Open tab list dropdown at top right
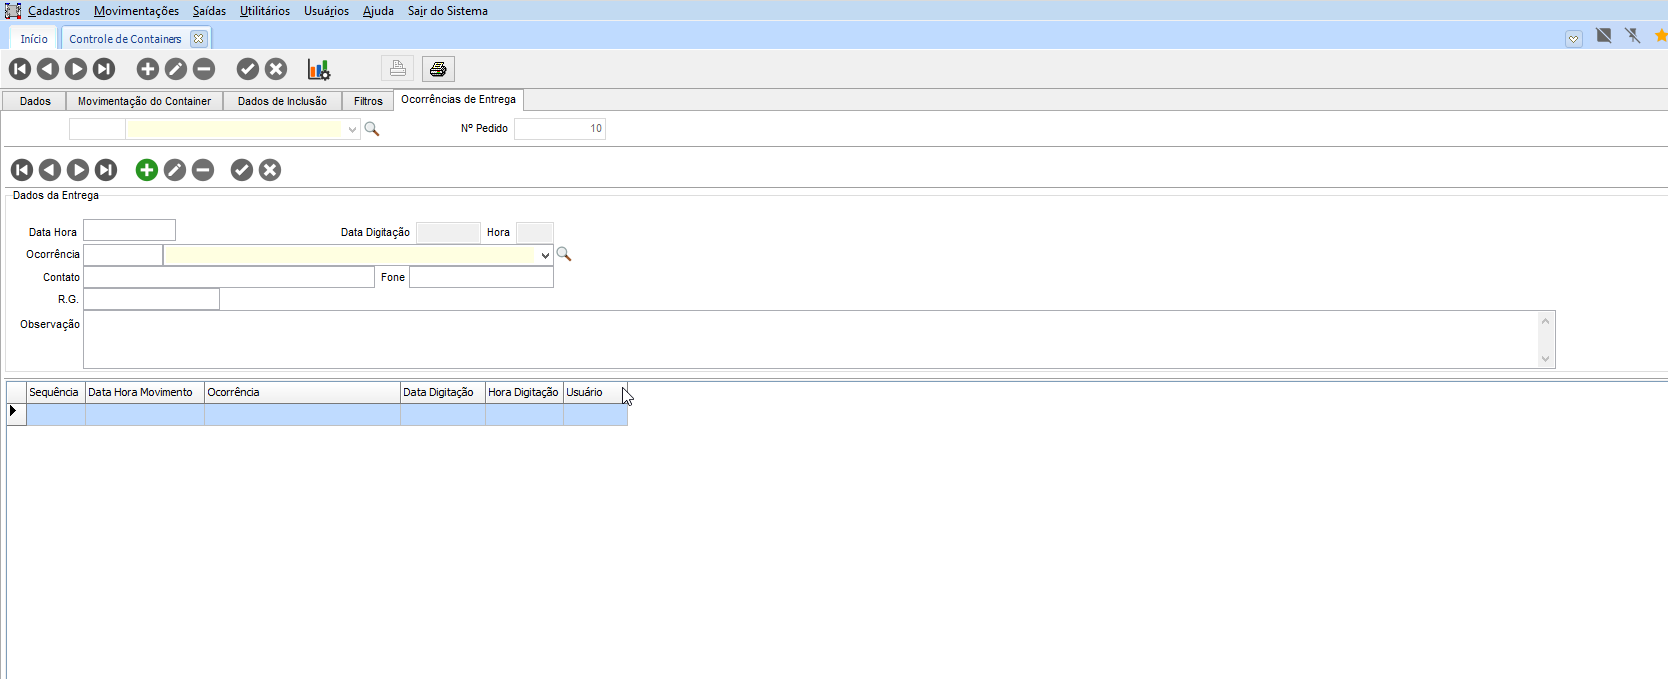 (x=1574, y=39)
